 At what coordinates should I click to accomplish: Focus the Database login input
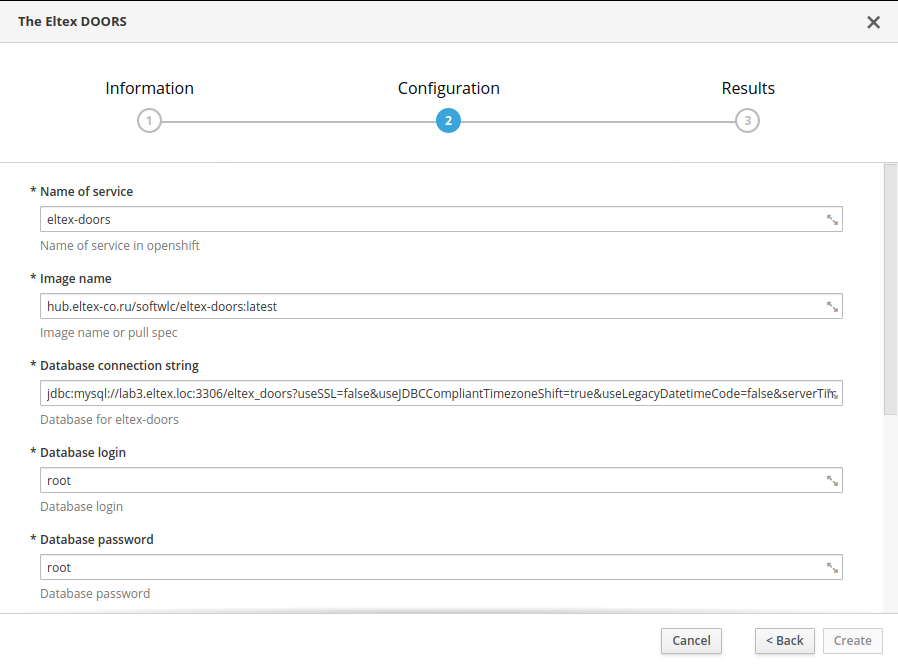[x=430, y=481]
